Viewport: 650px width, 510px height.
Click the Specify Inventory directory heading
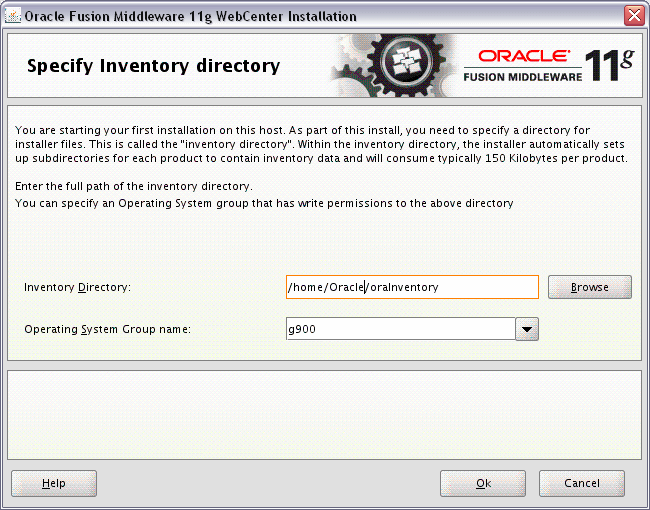(x=154, y=66)
